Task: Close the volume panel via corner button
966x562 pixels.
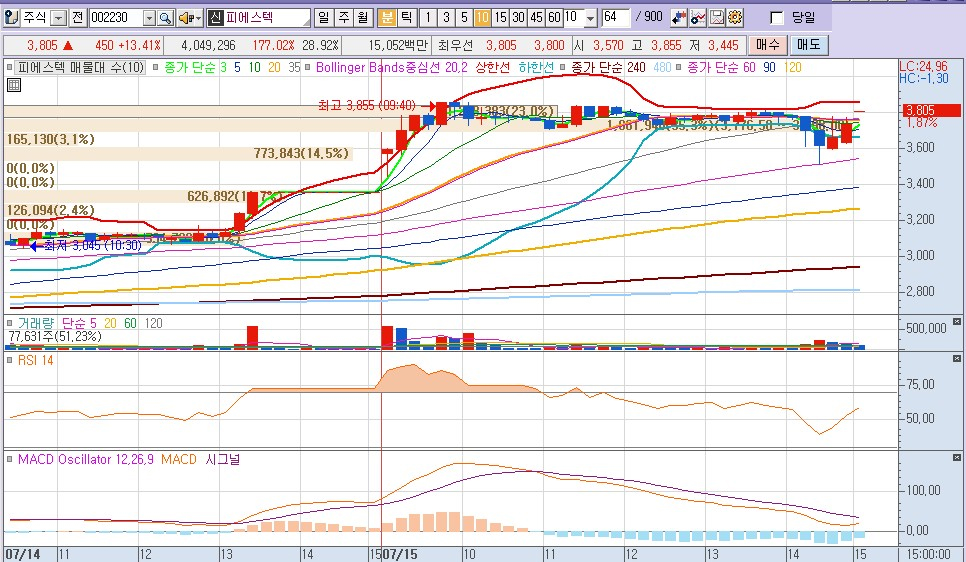Action: point(957,321)
